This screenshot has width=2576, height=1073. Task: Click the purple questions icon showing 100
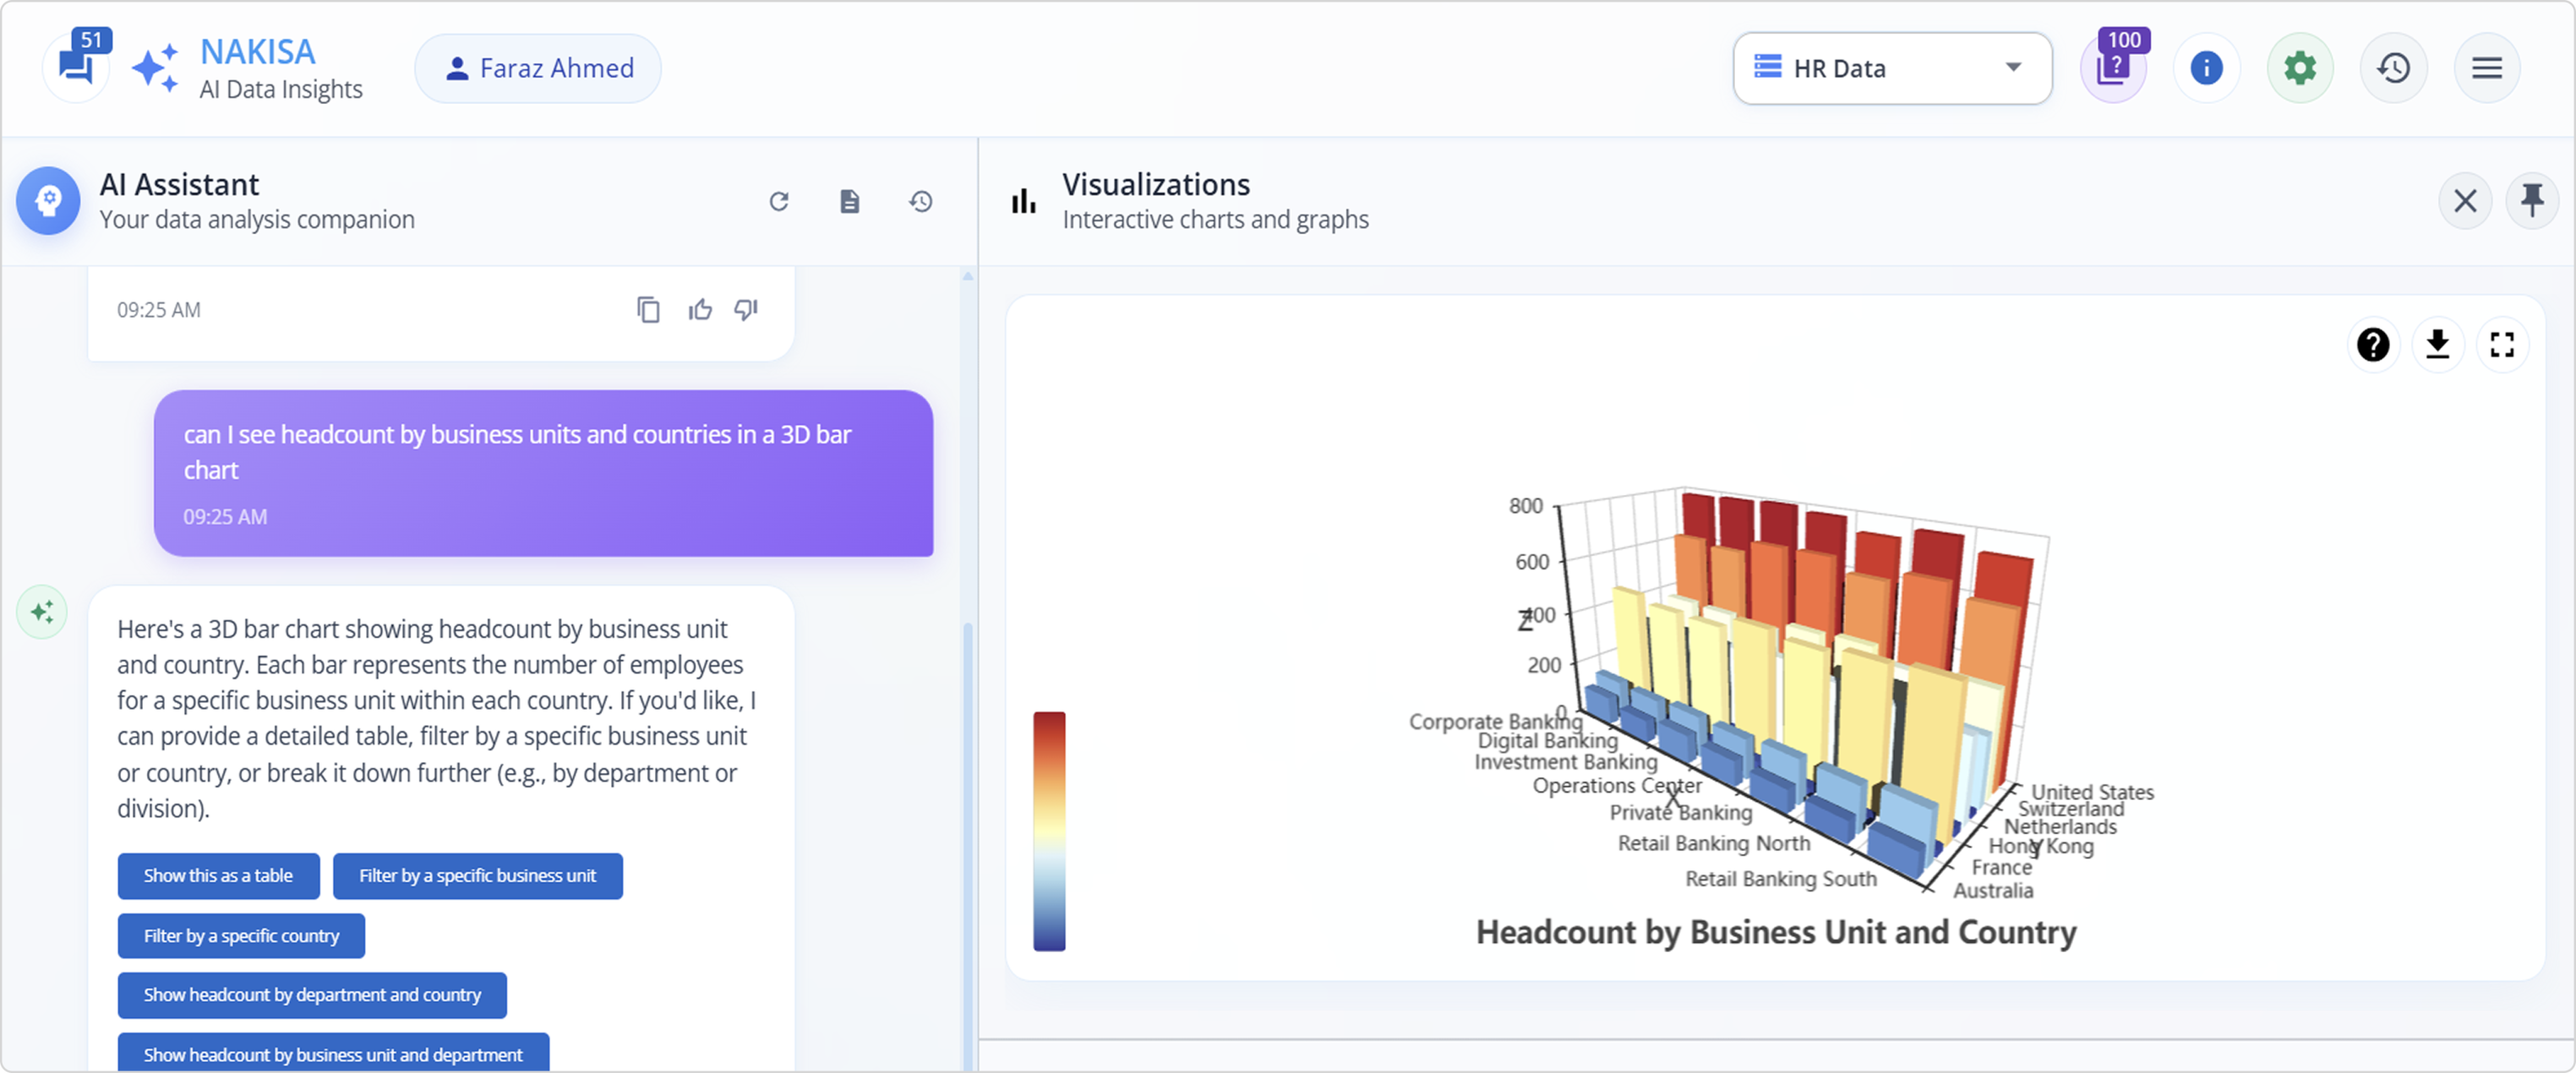(x=2112, y=68)
